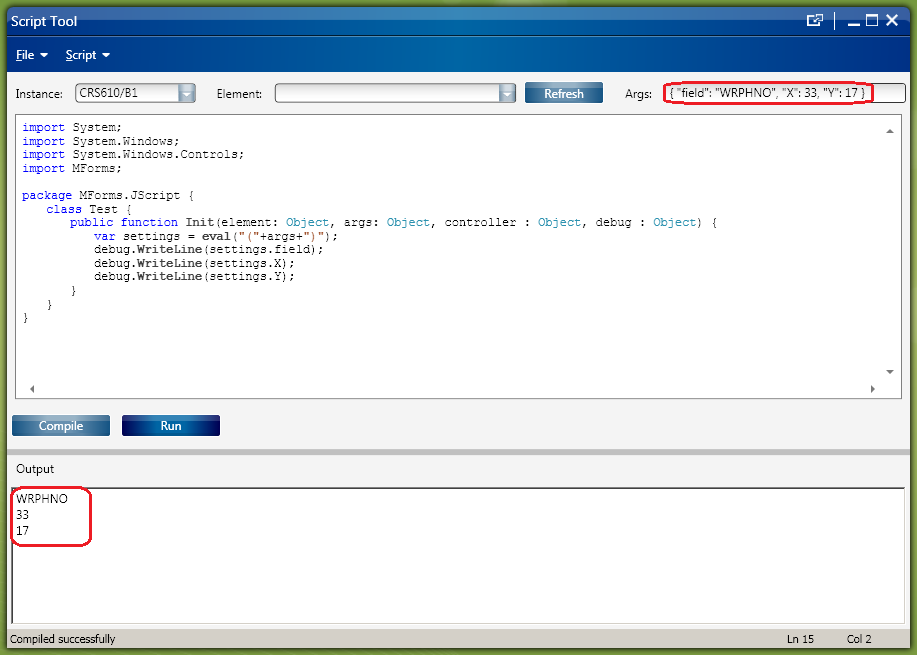
Task: Run the script with Run button
Action: (171, 426)
